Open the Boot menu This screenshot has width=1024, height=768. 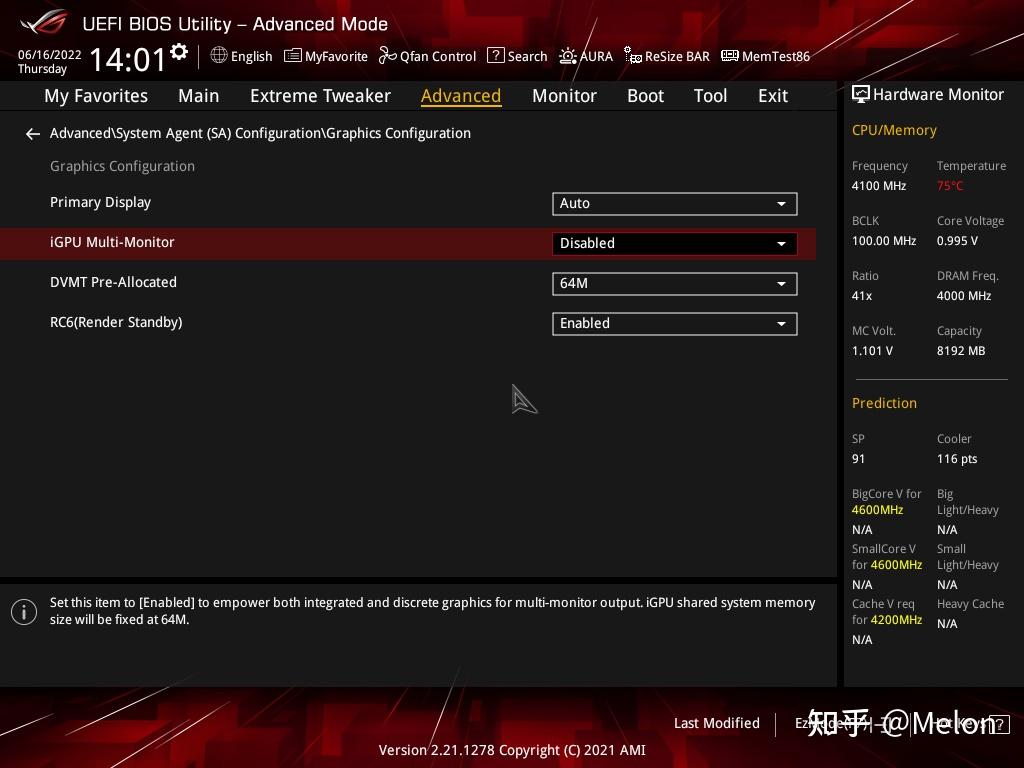coord(645,95)
